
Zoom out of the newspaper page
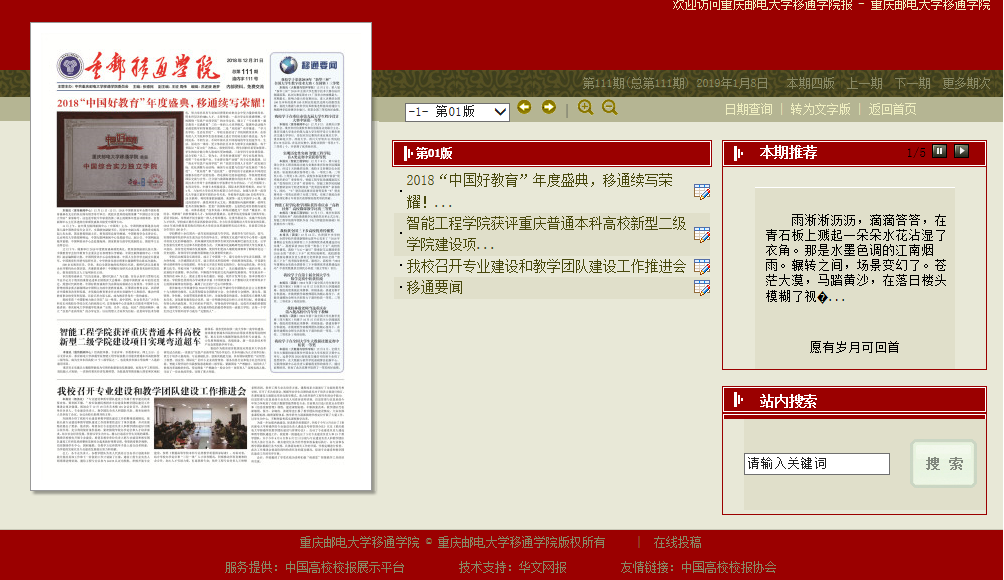pos(610,108)
